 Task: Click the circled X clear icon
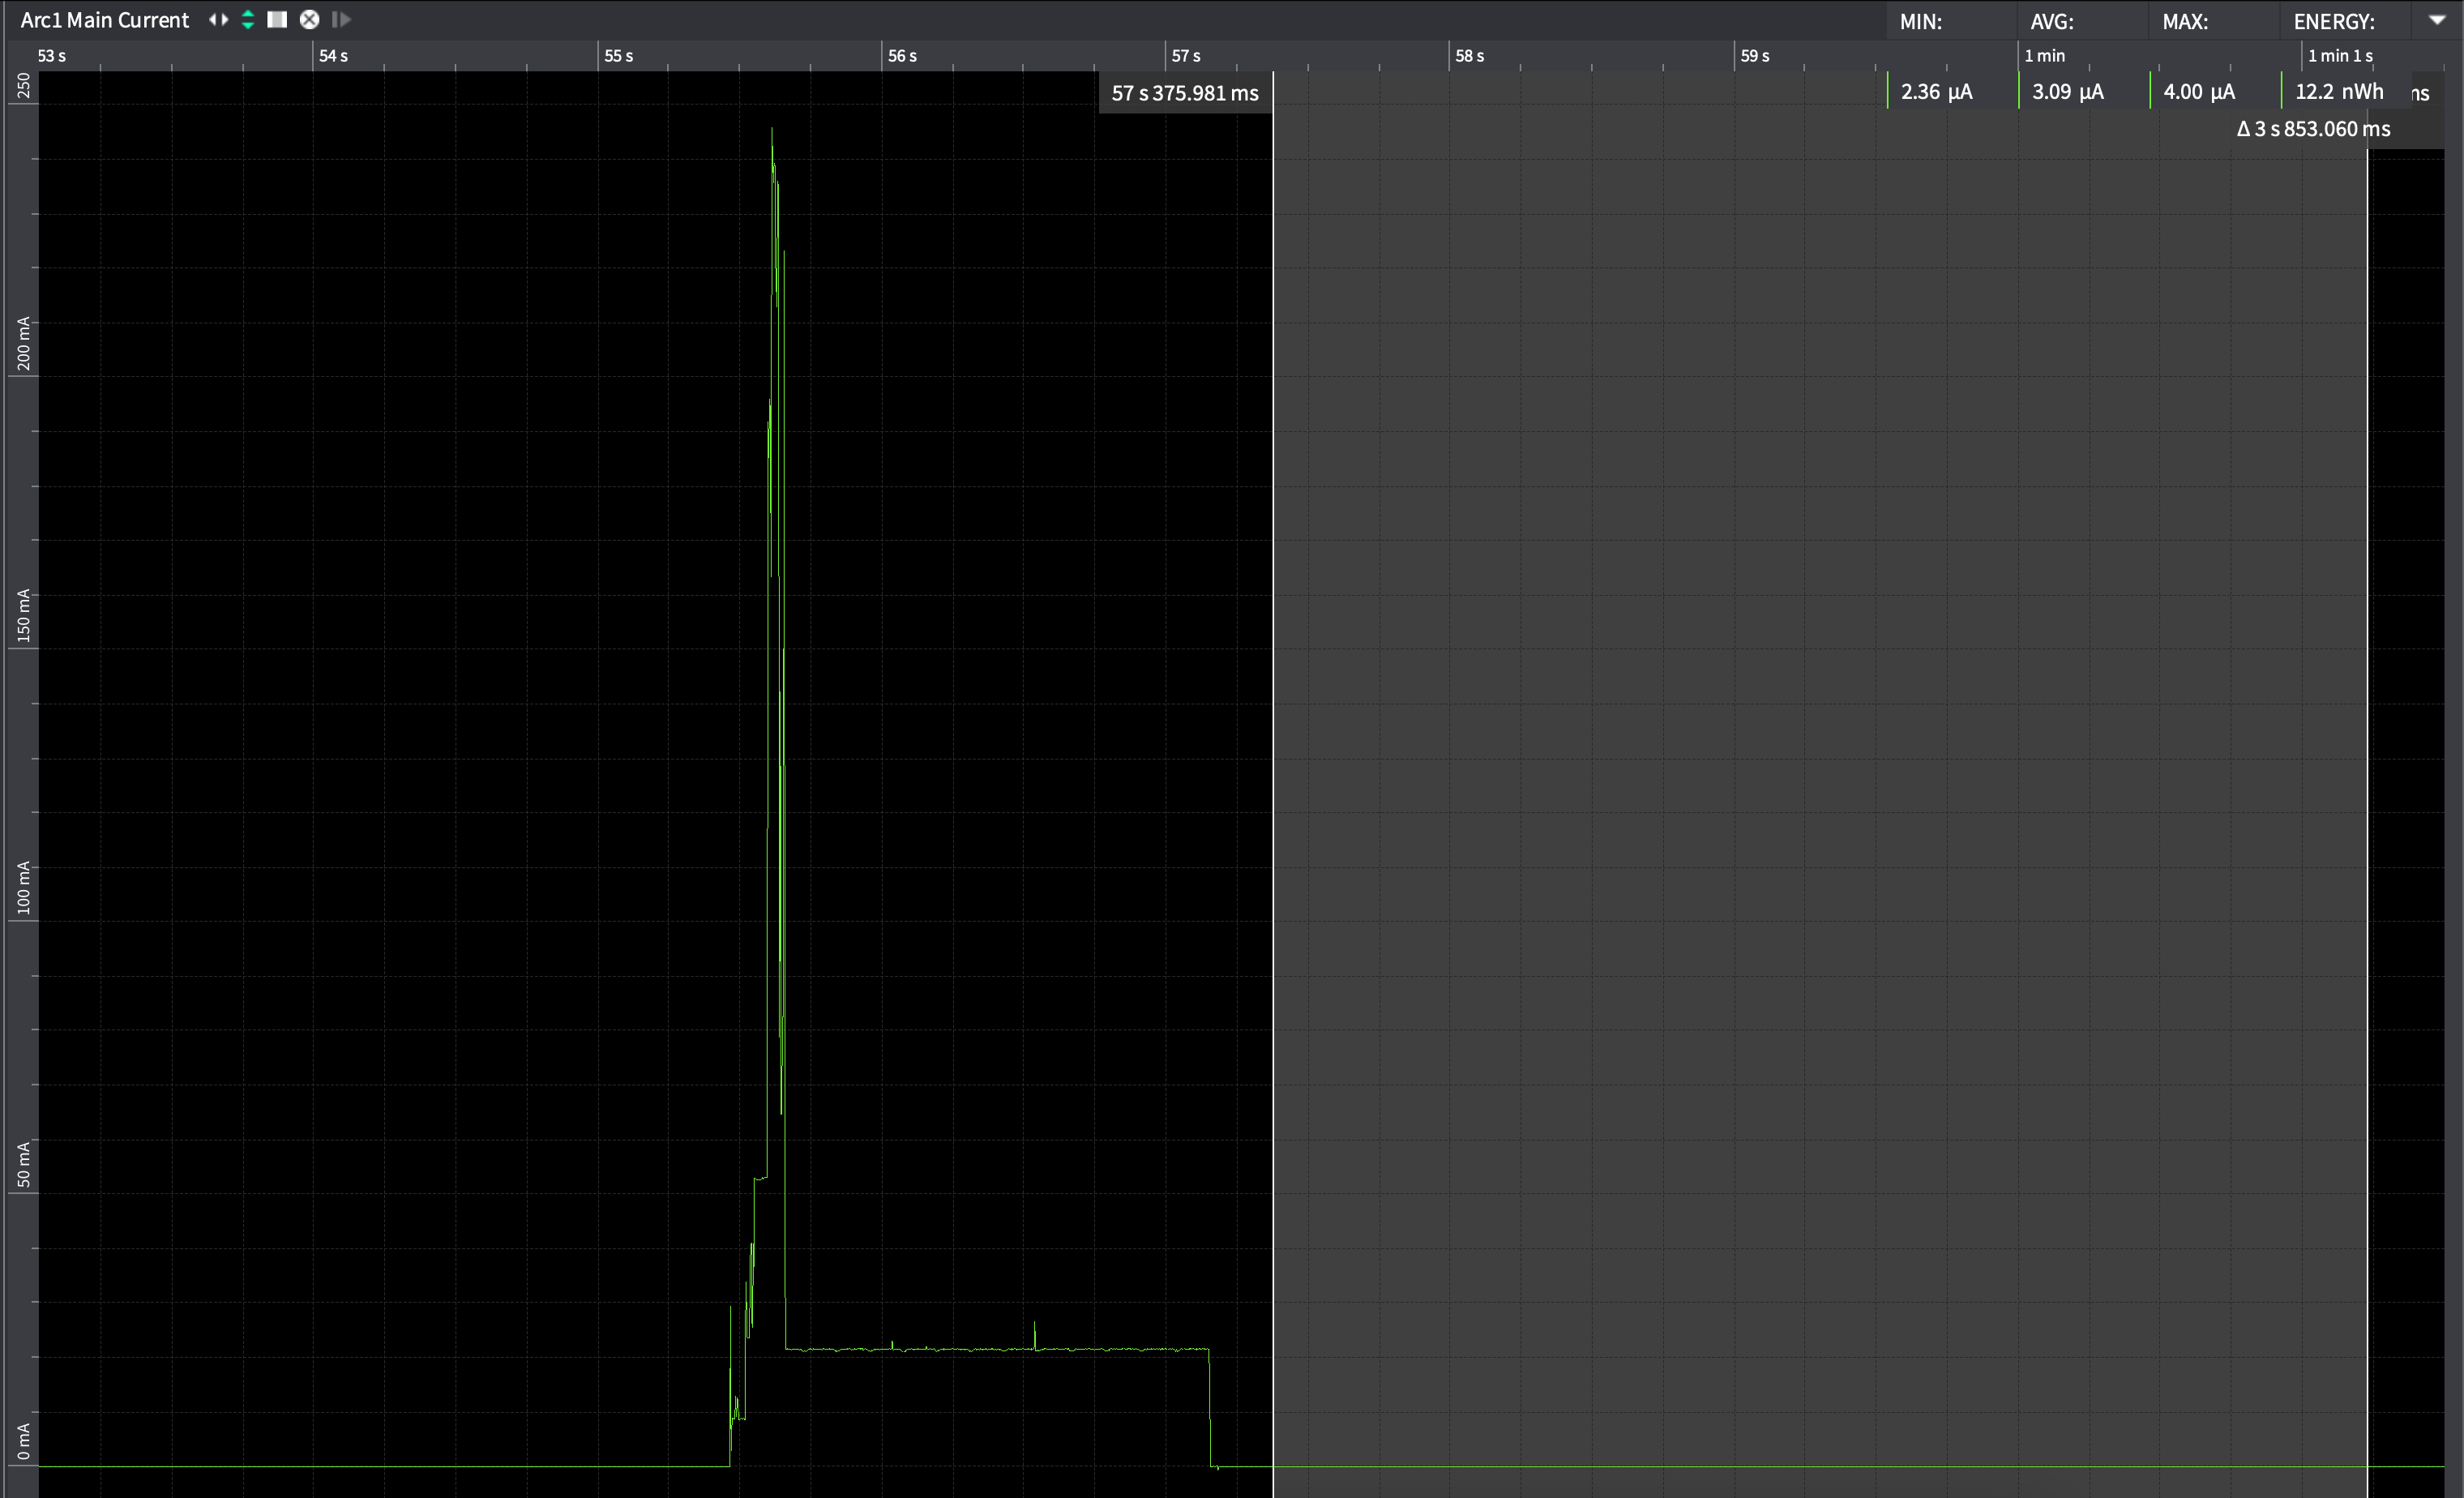310,20
